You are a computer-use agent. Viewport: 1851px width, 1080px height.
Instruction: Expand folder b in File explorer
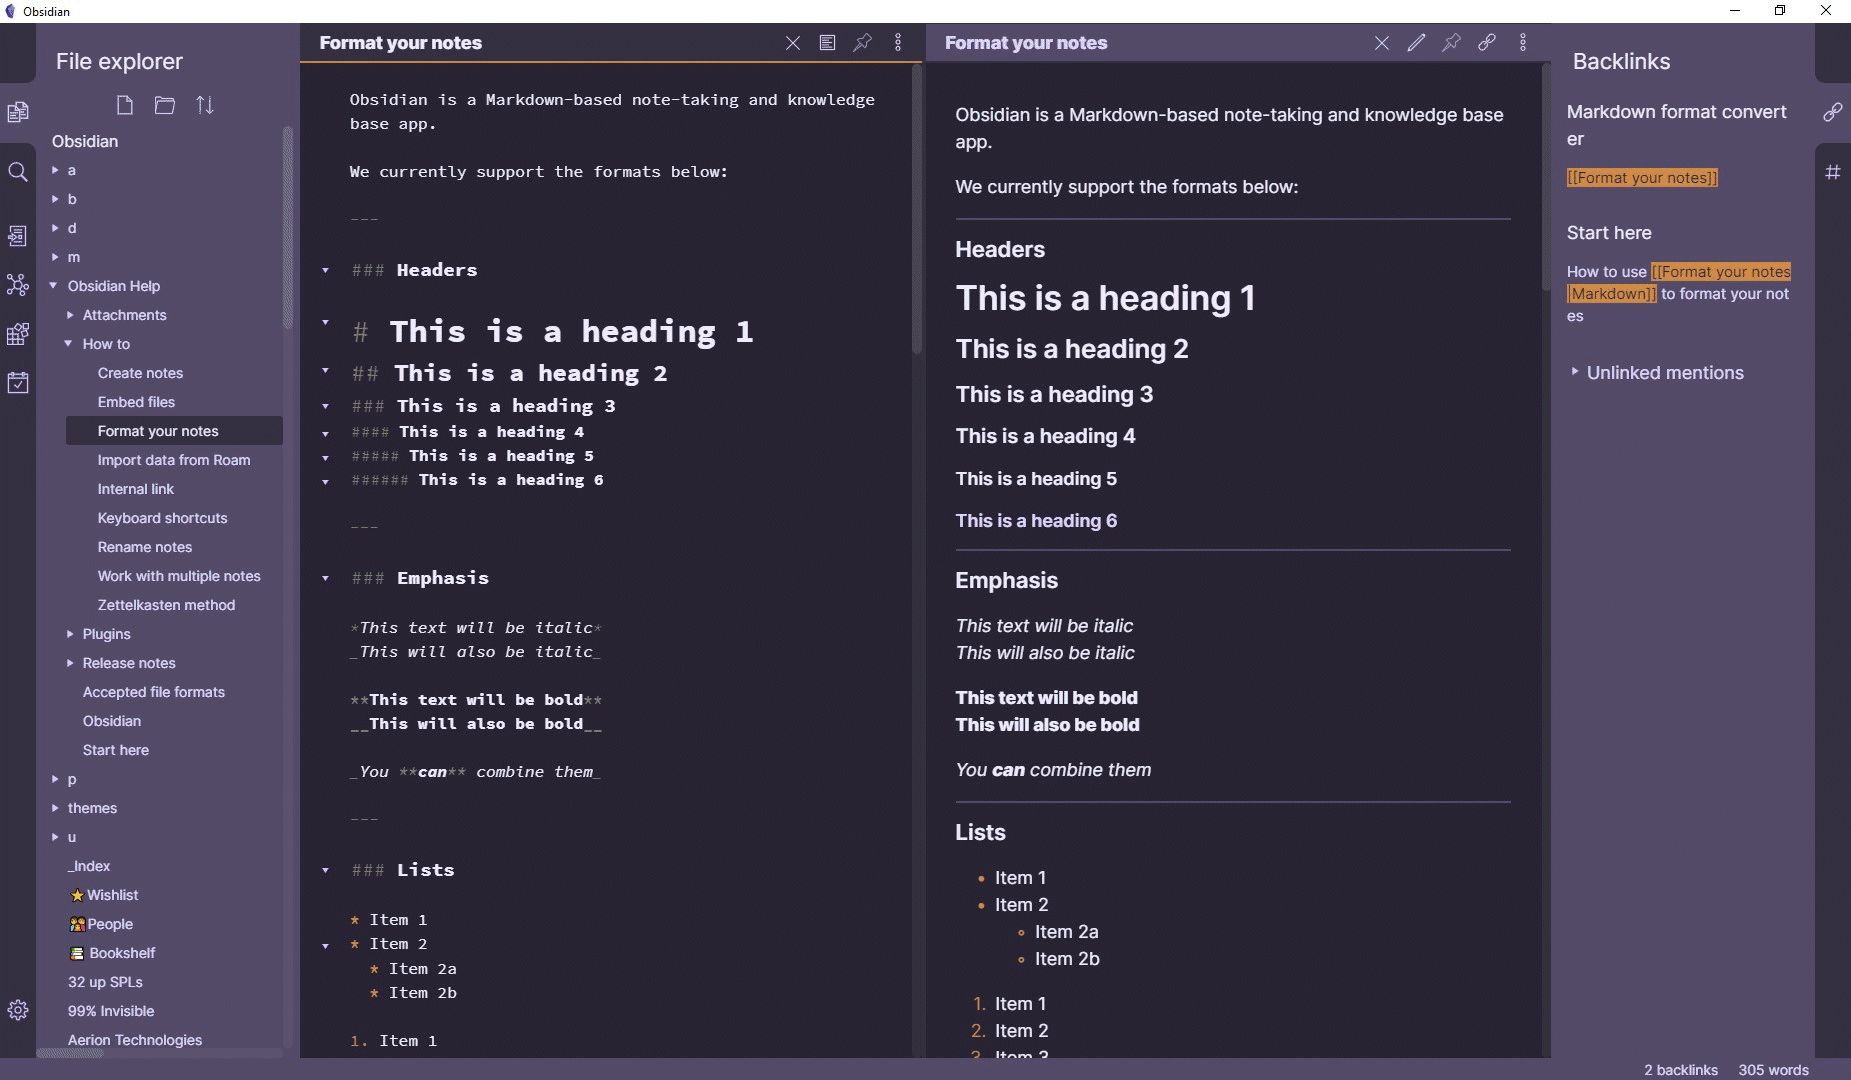[55, 199]
